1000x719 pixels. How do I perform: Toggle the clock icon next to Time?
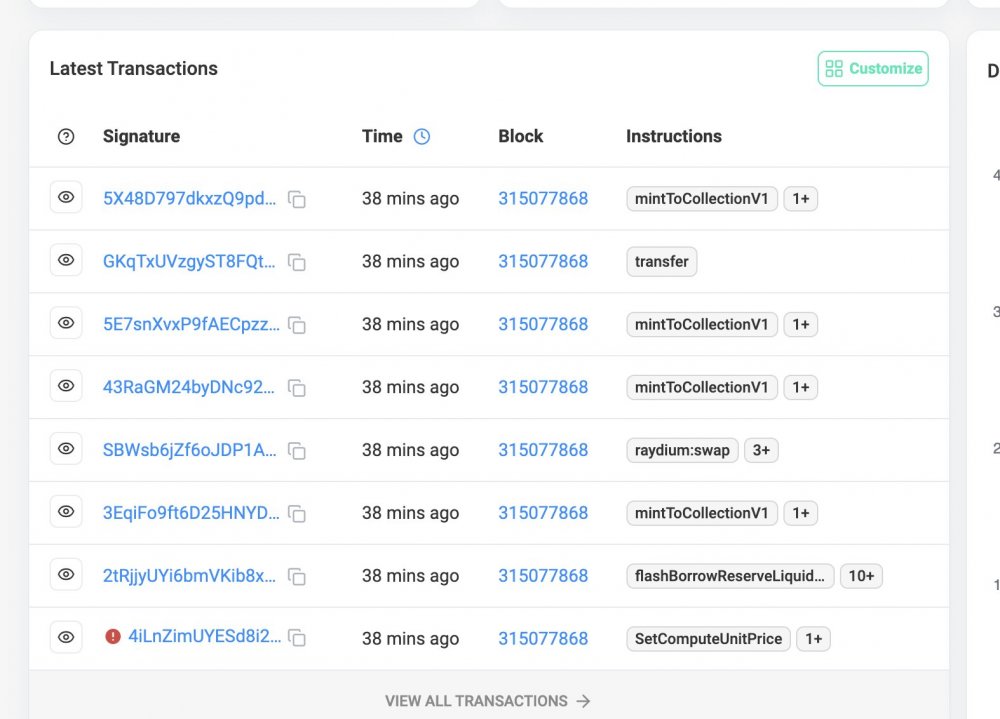point(422,137)
